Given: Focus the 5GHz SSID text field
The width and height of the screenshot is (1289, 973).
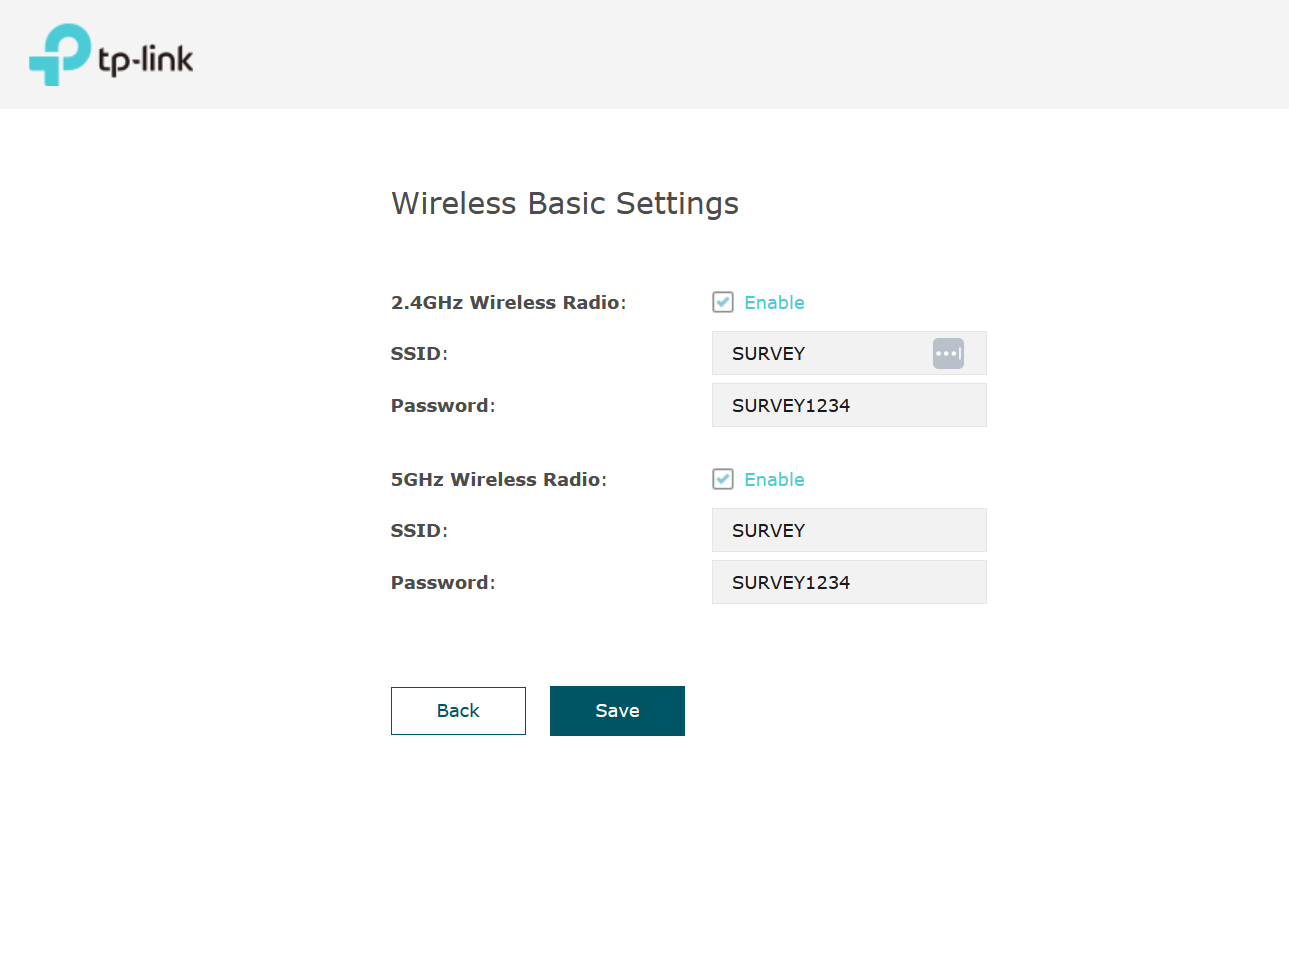Looking at the screenshot, I should coord(848,530).
